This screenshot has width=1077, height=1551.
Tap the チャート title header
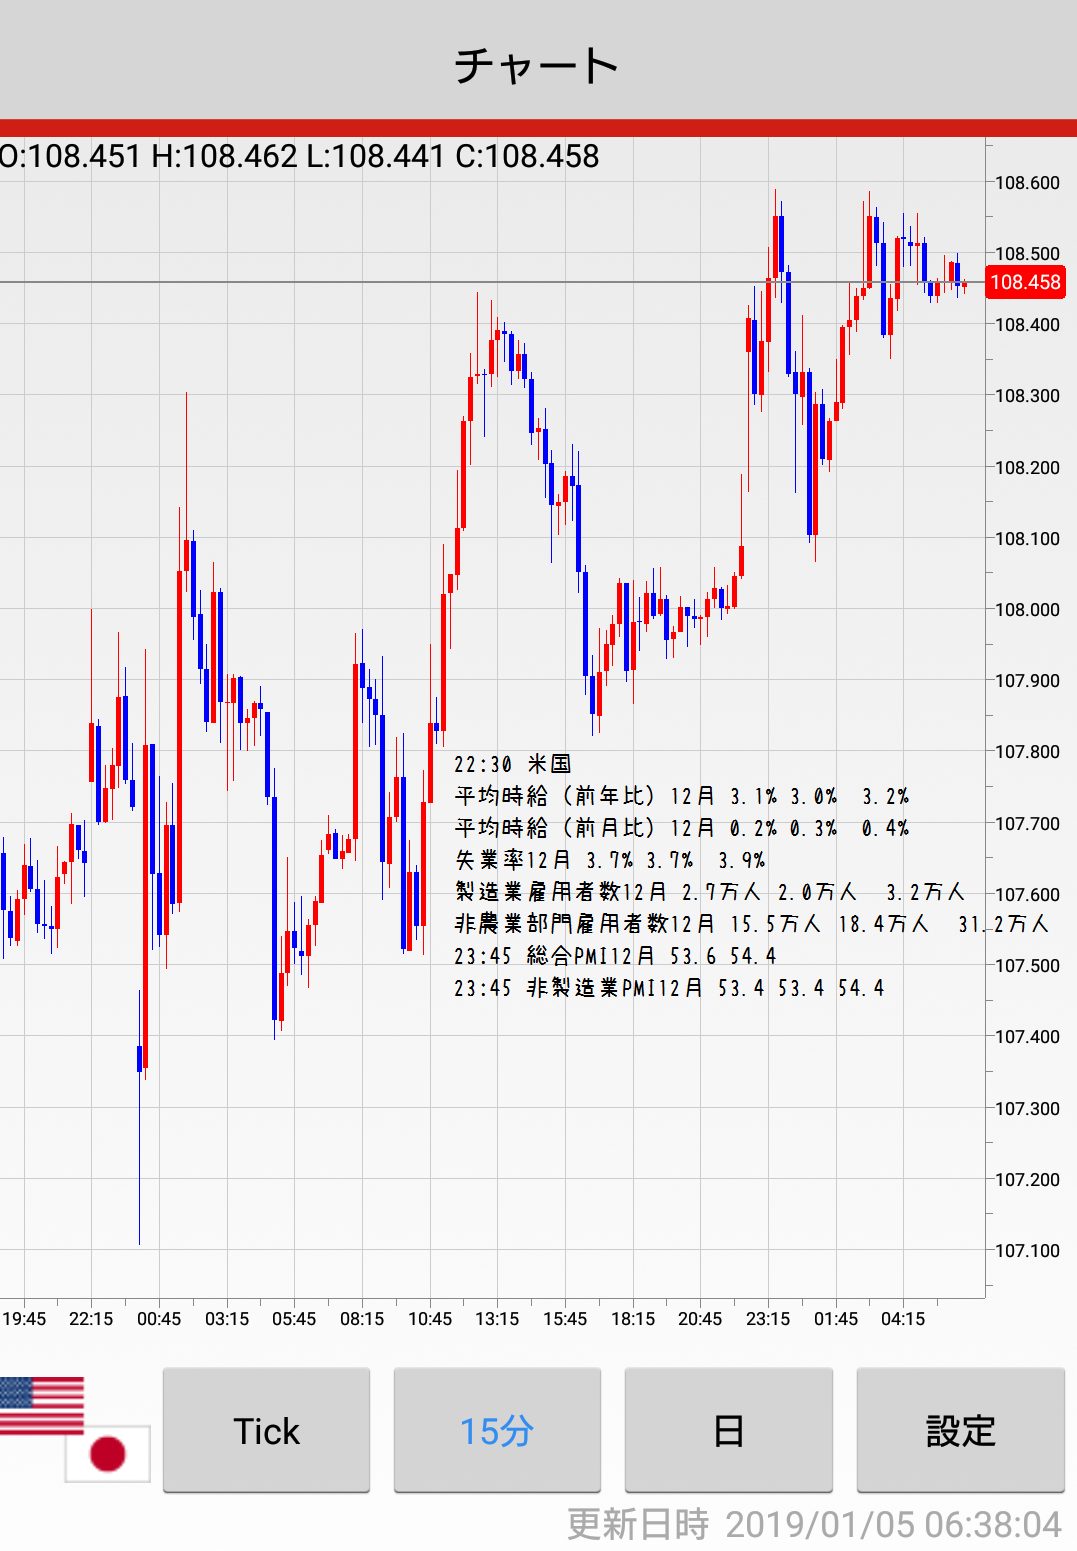click(538, 66)
